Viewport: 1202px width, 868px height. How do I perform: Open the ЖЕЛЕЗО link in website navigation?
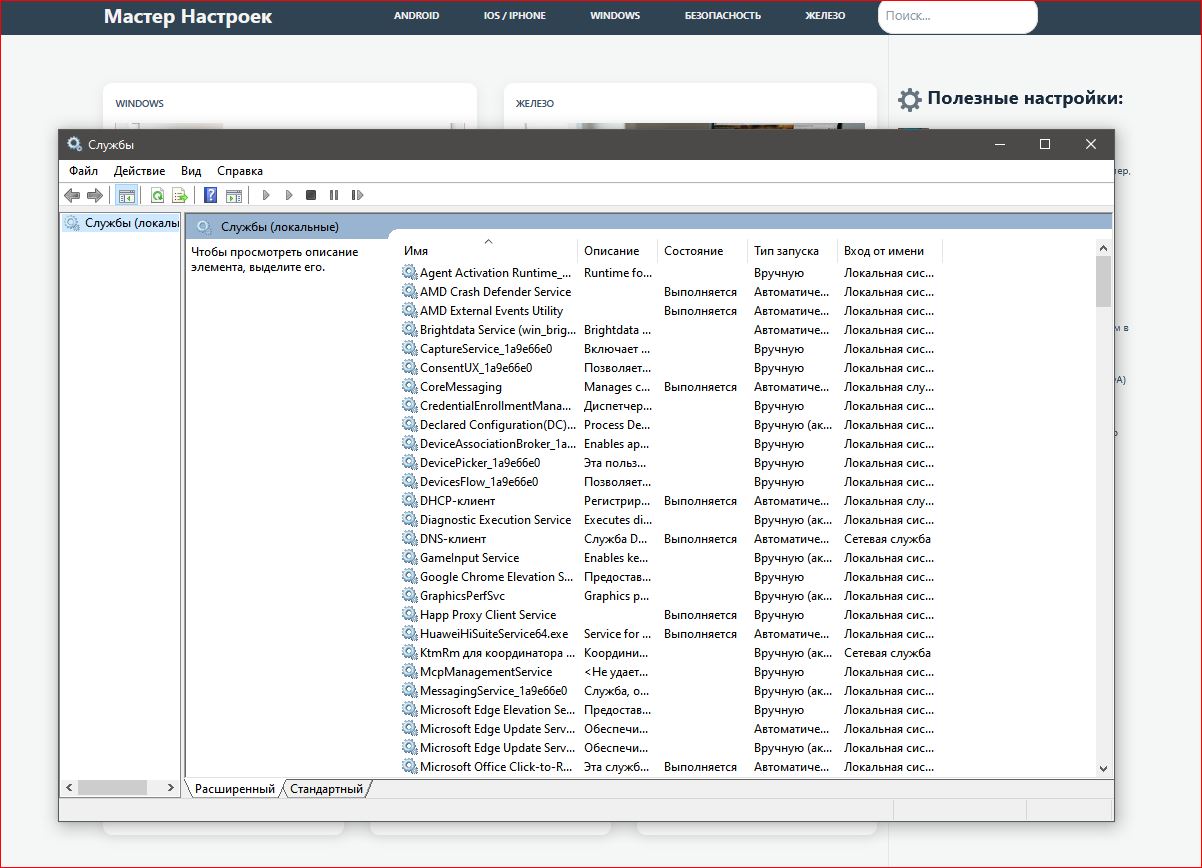tap(825, 16)
